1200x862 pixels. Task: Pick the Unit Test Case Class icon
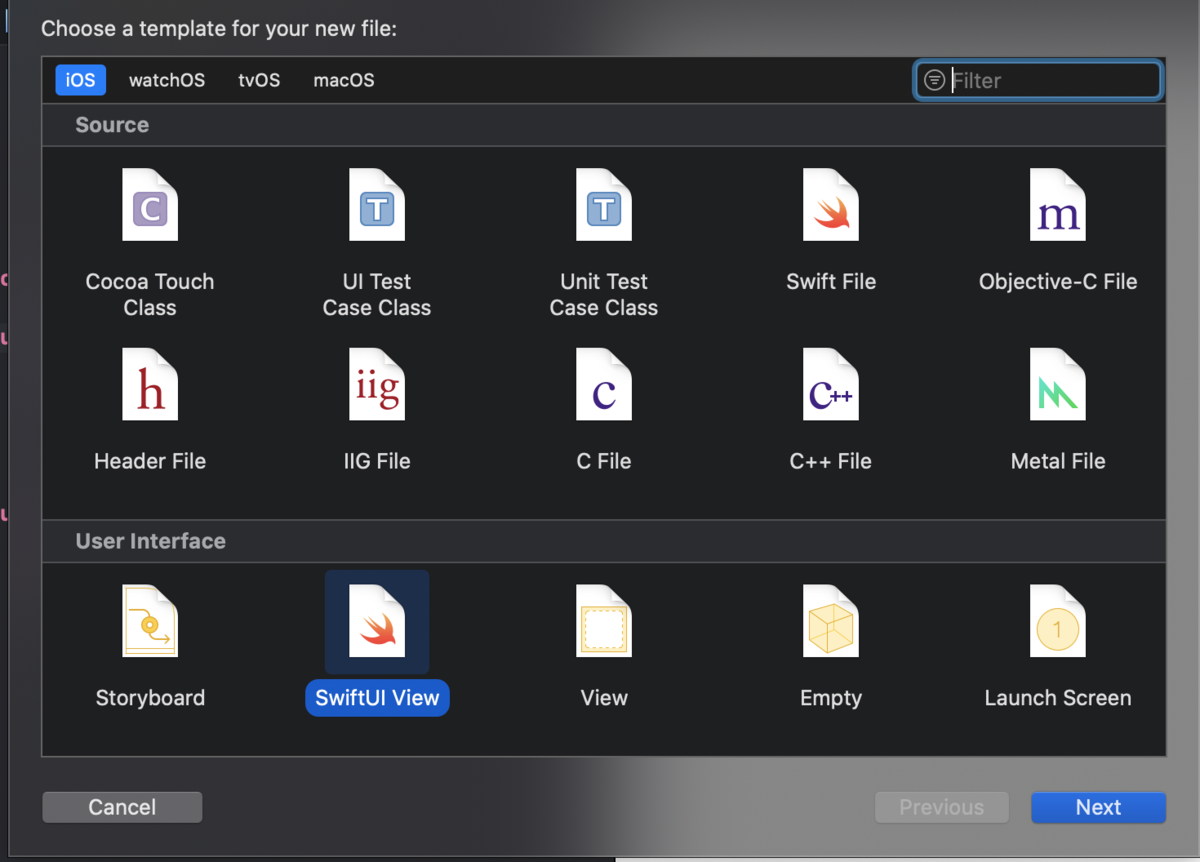[x=604, y=205]
